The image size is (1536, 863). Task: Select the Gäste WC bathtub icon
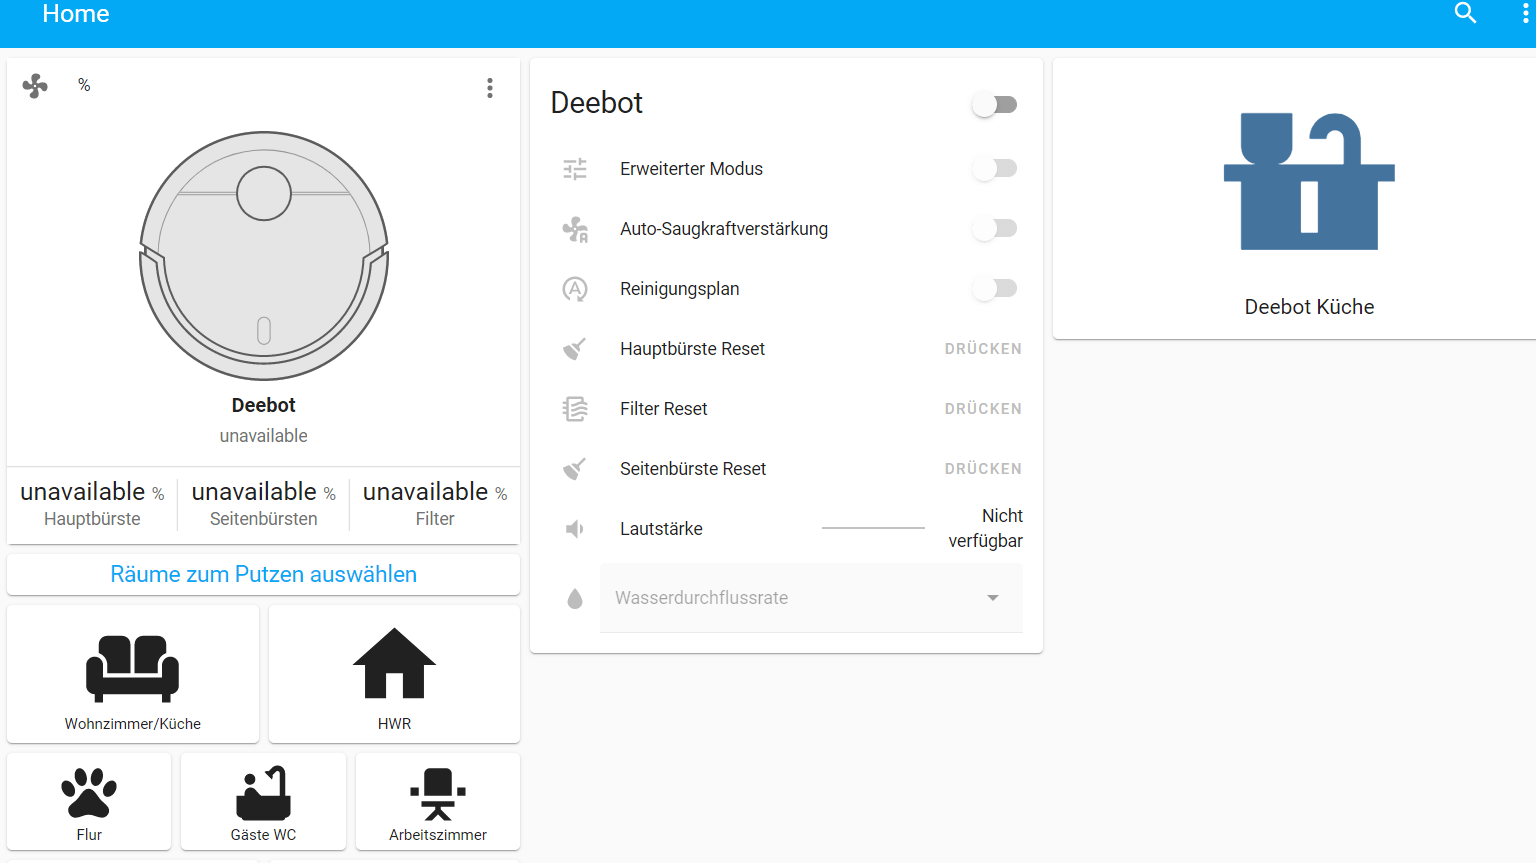[263, 793]
